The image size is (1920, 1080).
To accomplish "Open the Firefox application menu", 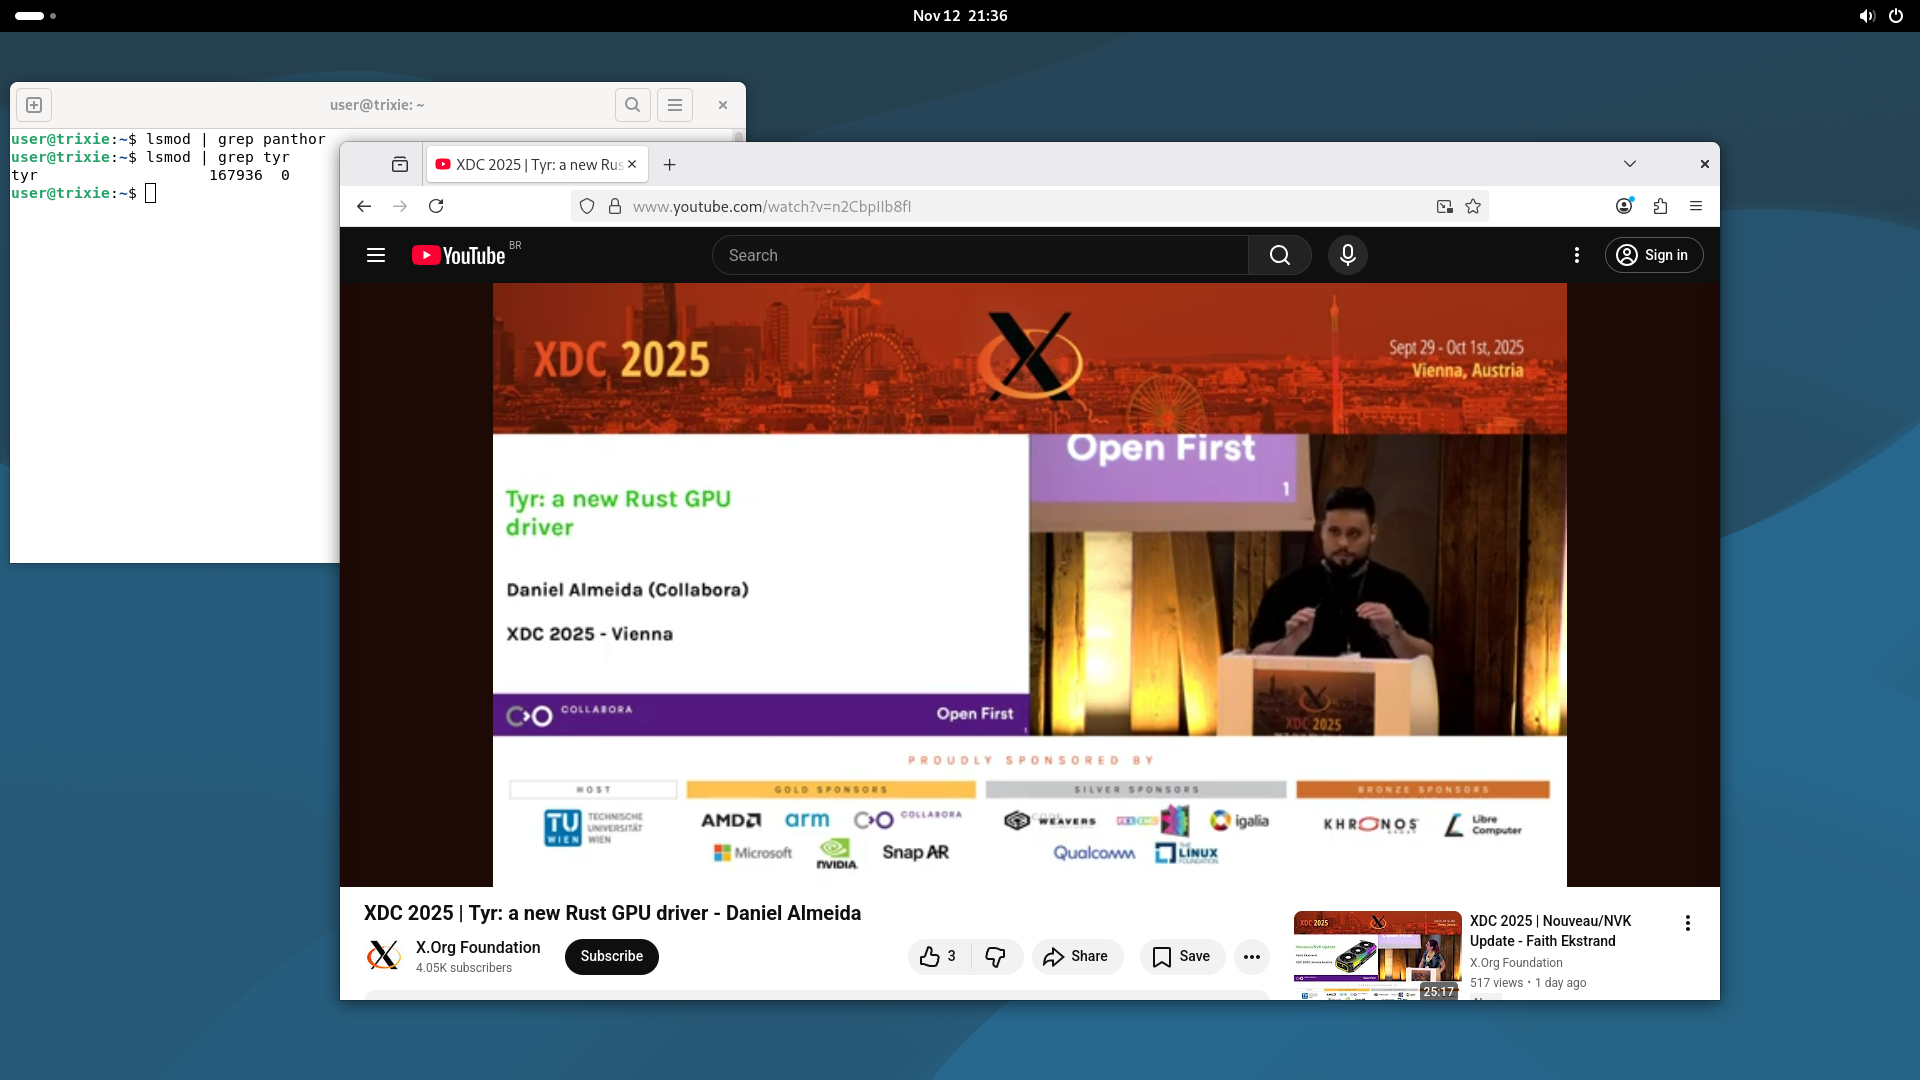I will 1696,206.
